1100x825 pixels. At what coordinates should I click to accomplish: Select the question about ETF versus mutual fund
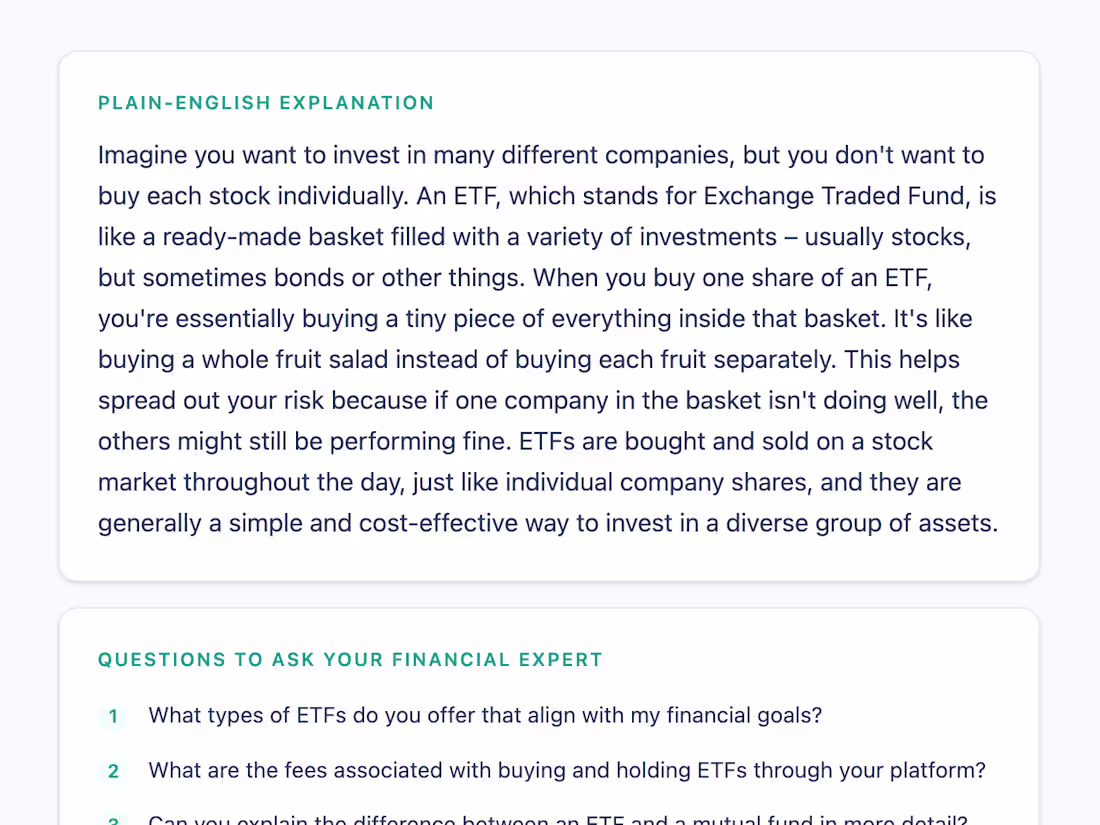pos(558,819)
